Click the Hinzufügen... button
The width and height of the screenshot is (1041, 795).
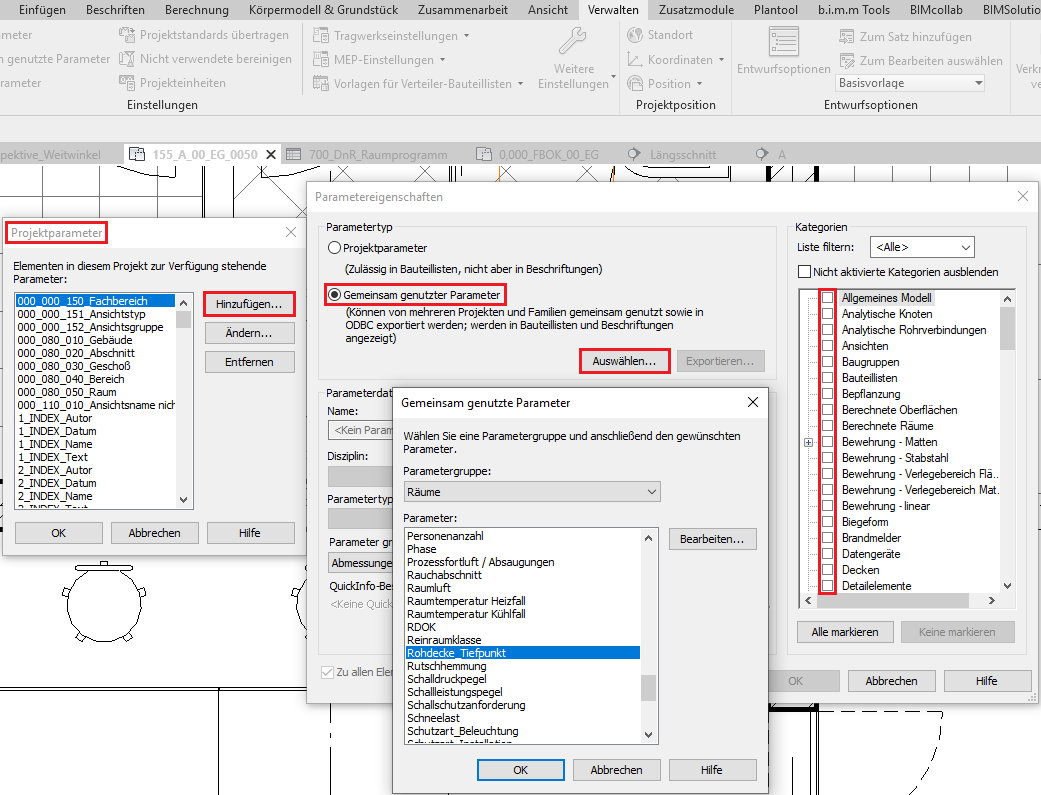249,302
